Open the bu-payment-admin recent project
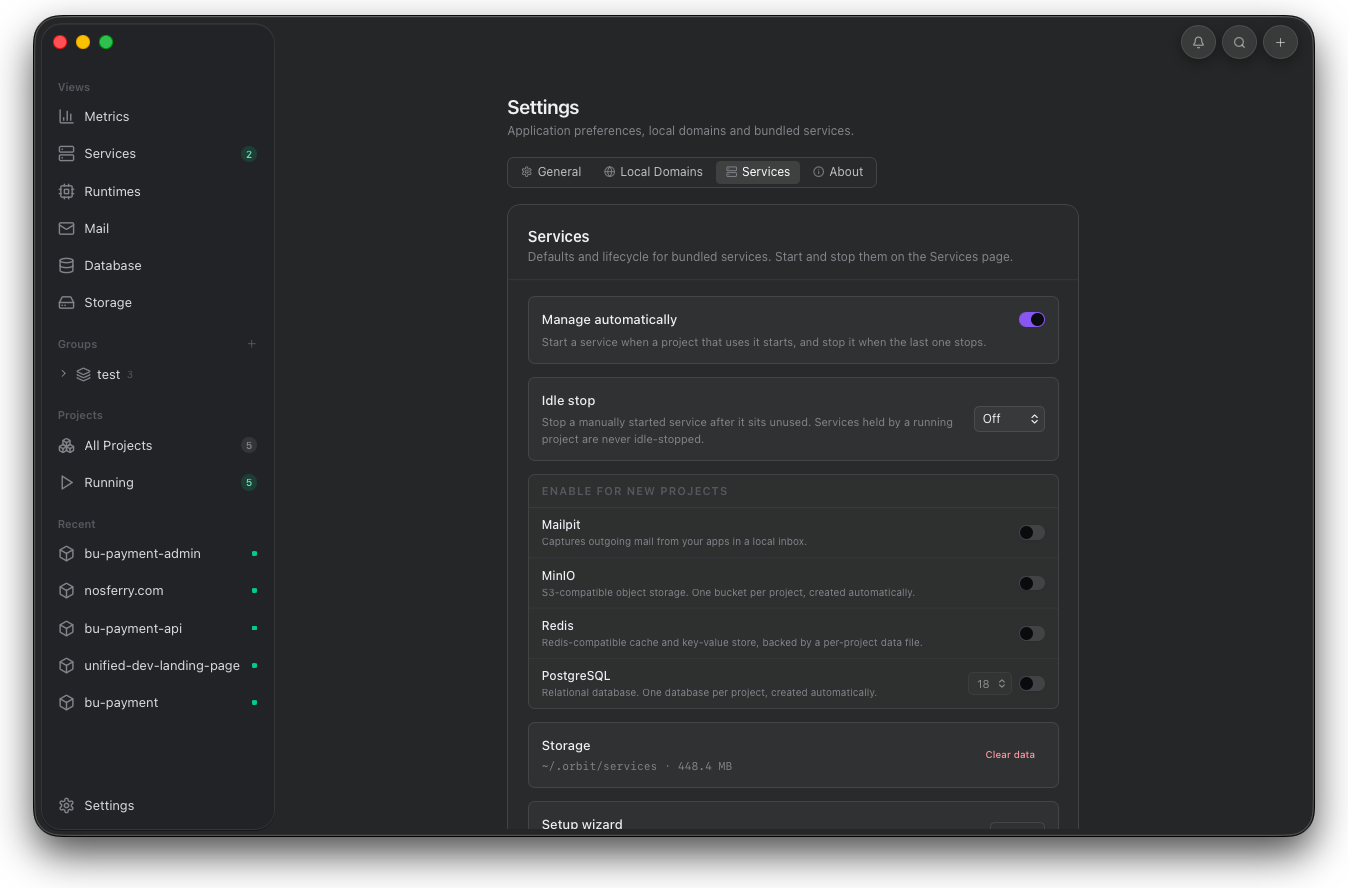Screen dimensions: 1348x888 tap(158, 553)
